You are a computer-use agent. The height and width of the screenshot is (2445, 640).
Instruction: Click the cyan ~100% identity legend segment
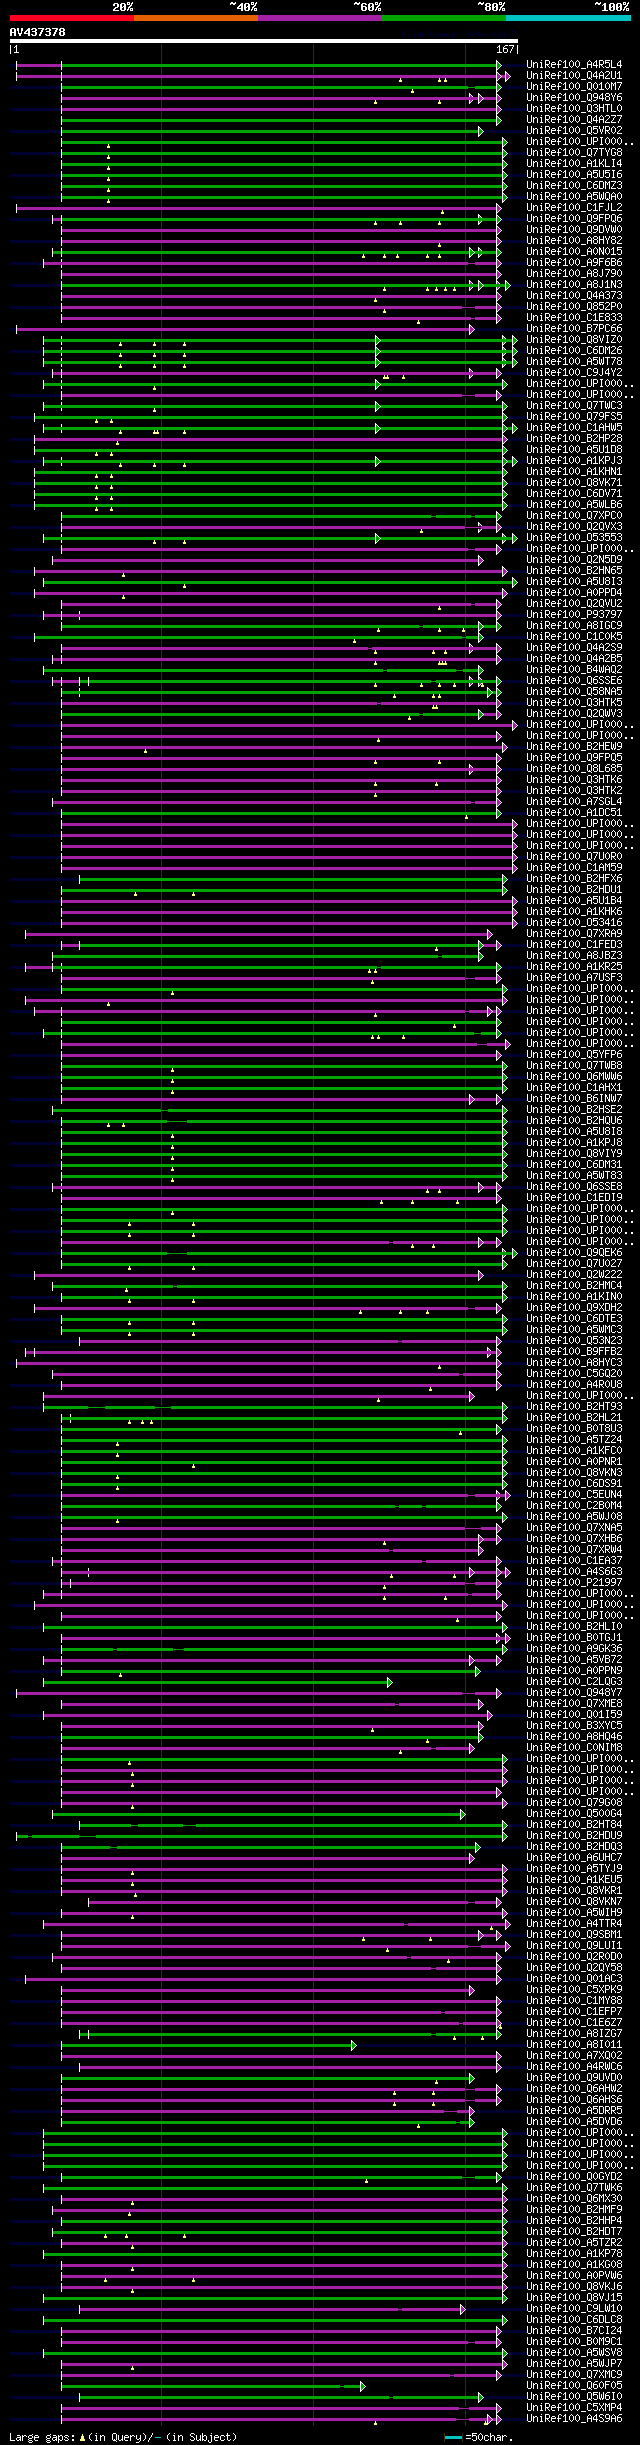[568, 18]
